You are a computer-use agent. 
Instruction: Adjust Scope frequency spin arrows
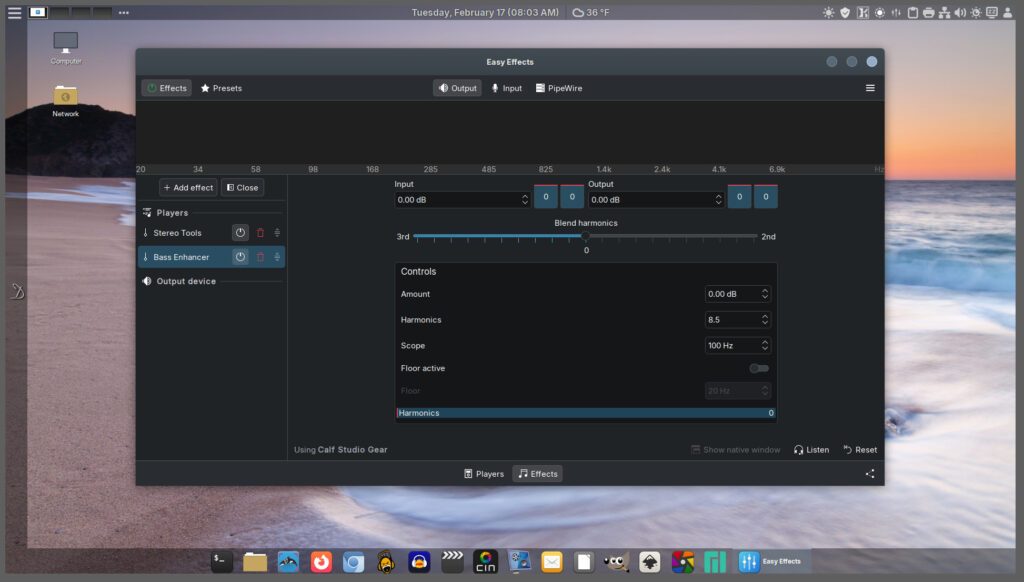pyautogui.click(x=765, y=346)
